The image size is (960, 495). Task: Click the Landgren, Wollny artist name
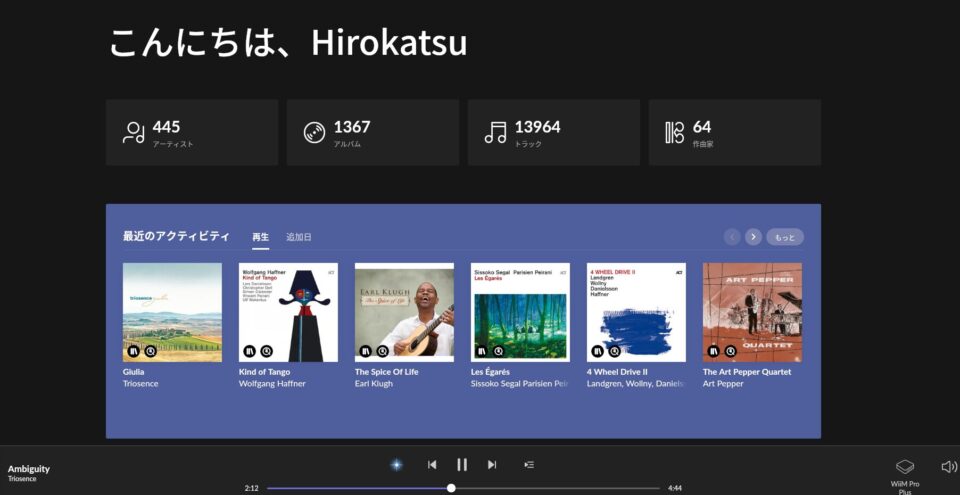pyautogui.click(x=636, y=384)
